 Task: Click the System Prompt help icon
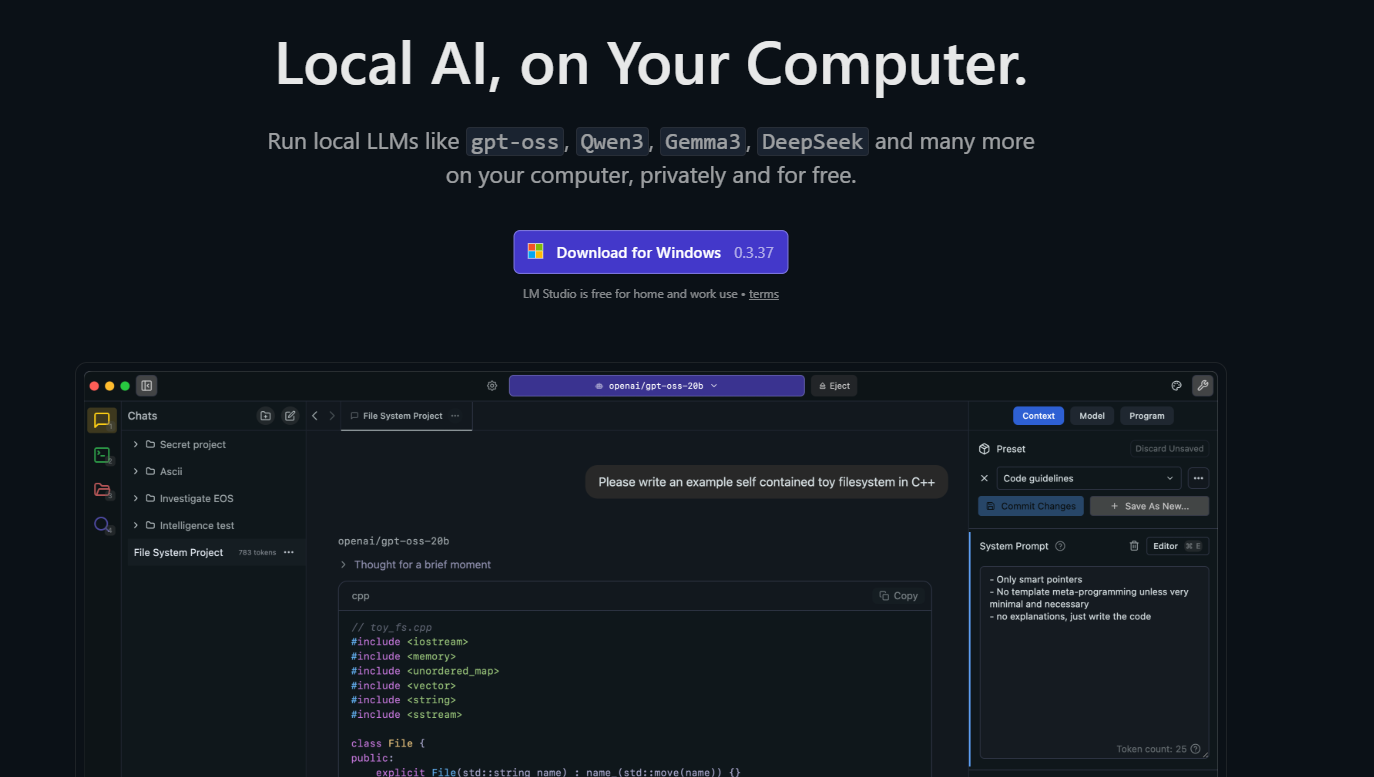pos(1060,546)
